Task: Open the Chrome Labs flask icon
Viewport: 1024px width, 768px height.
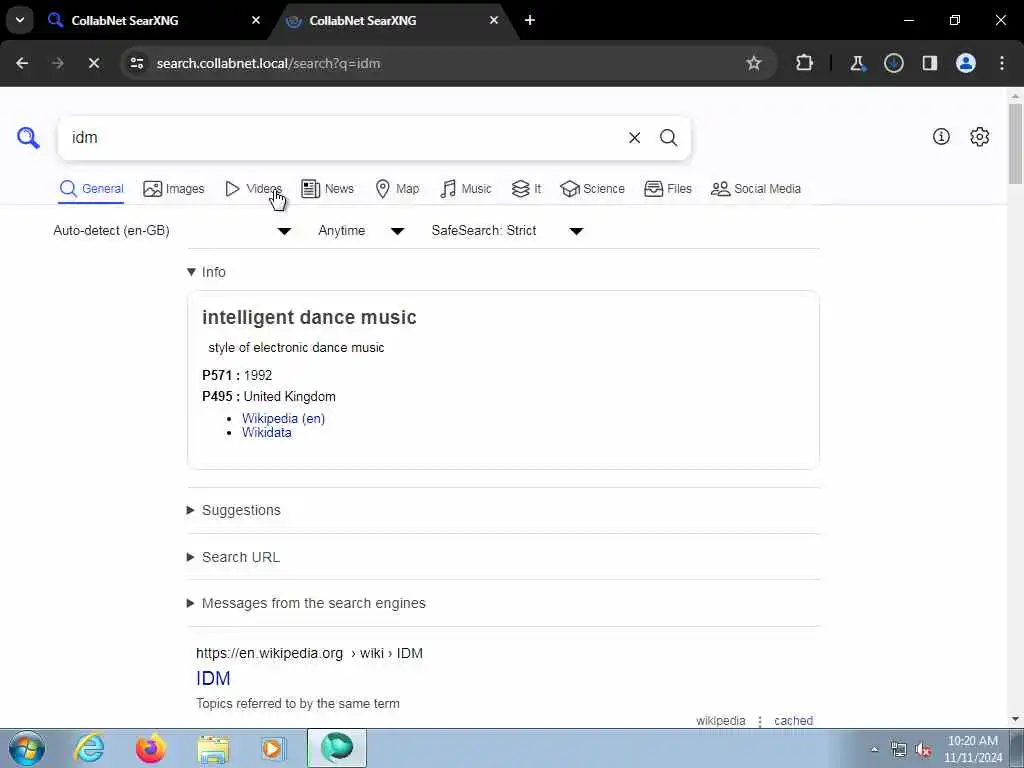Action: [857, 63]
